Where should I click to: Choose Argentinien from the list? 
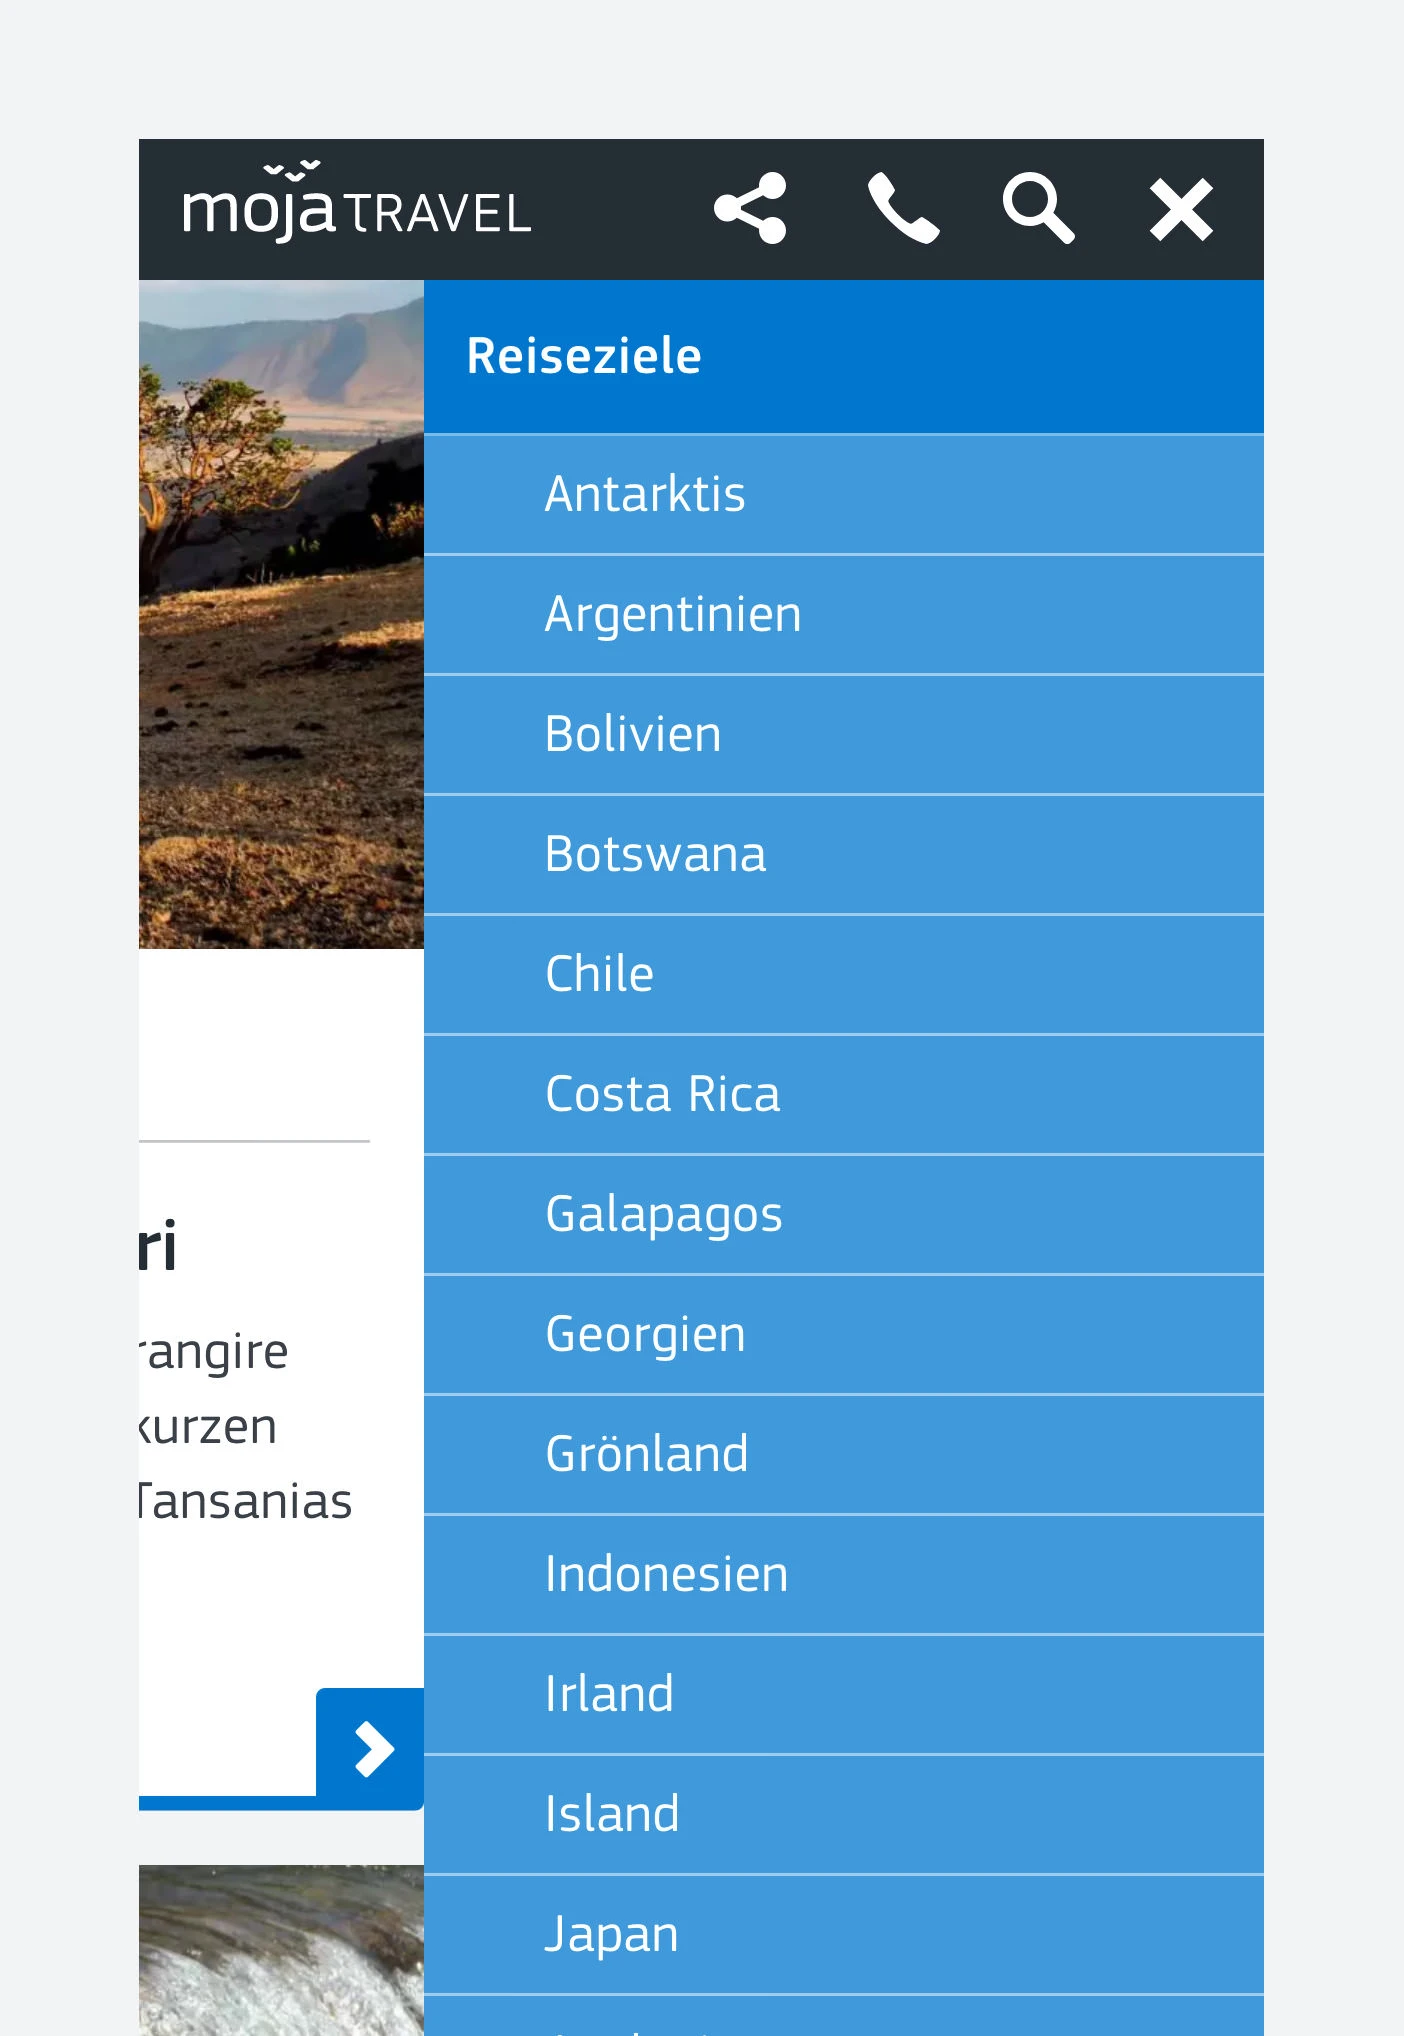(x=844, y=615)
